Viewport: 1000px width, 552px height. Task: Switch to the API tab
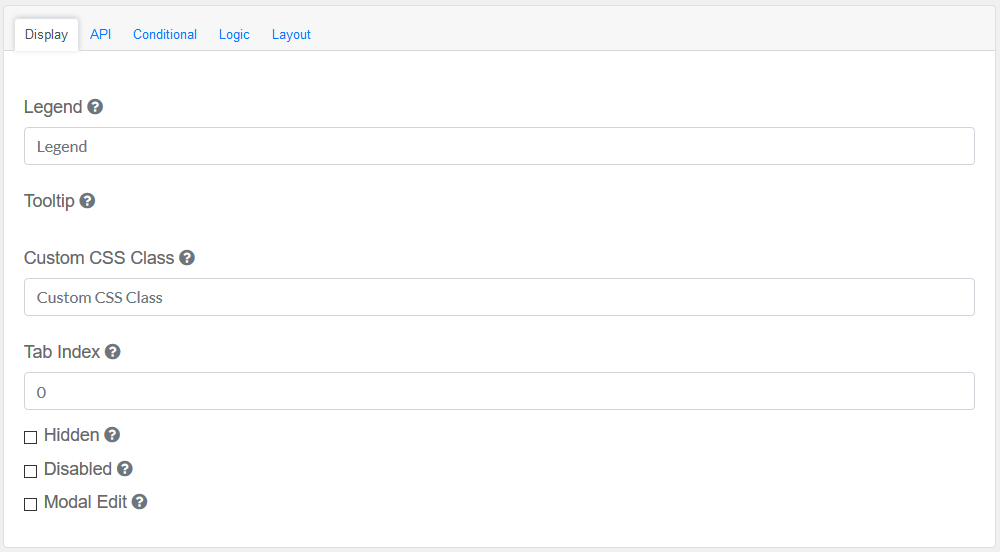click(100, 34)
